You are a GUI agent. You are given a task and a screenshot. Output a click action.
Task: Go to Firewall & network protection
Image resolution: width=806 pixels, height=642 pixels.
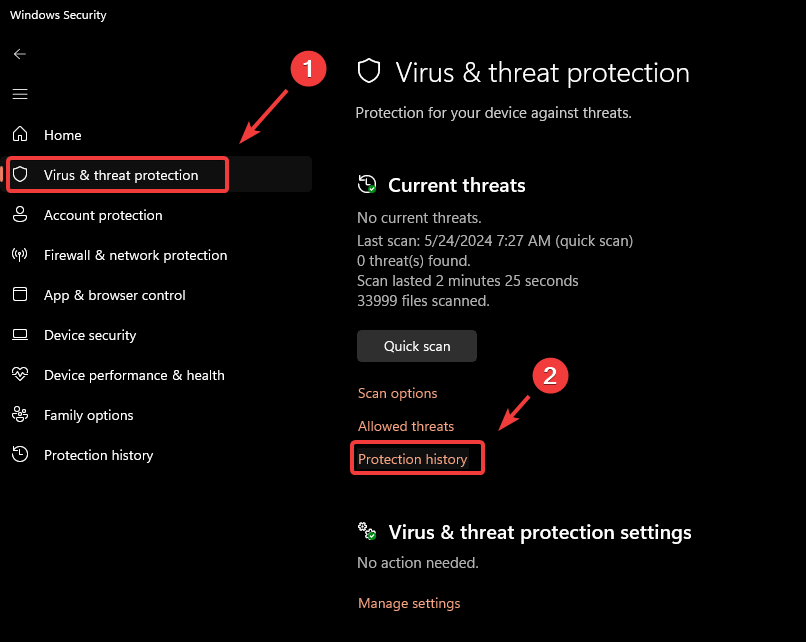click(x=135, y=255)
